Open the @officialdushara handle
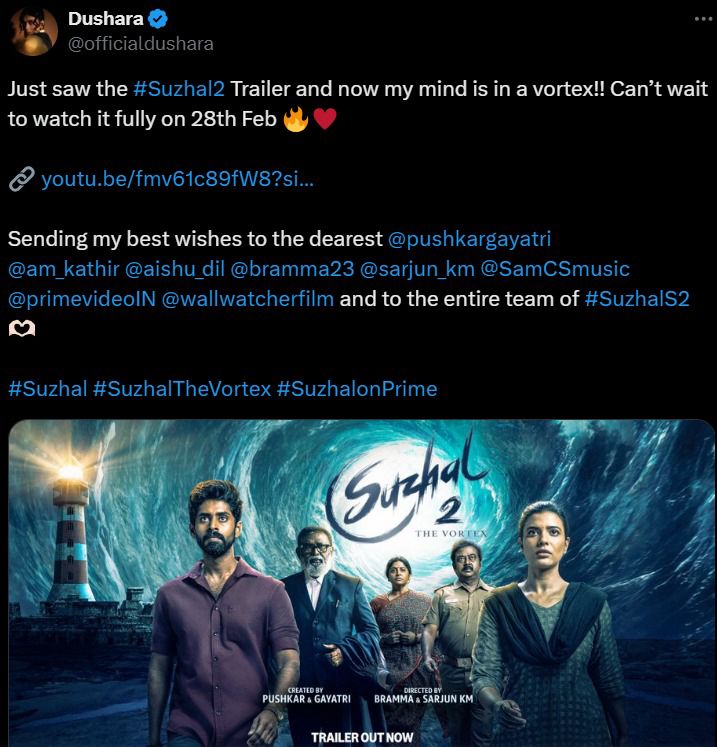 click(141, 44)
